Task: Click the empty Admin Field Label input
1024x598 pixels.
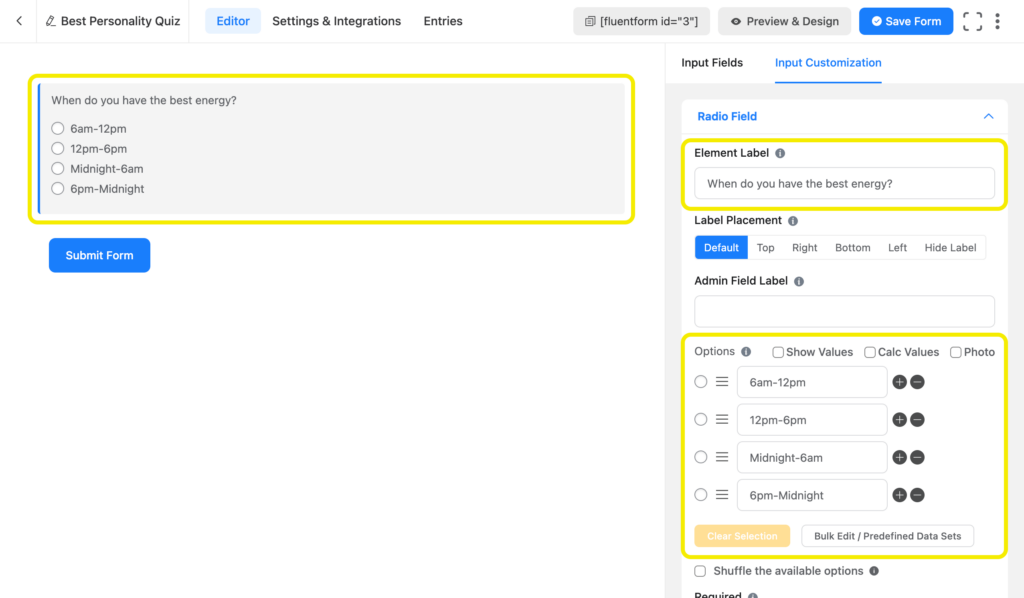Action: point(844,311)
